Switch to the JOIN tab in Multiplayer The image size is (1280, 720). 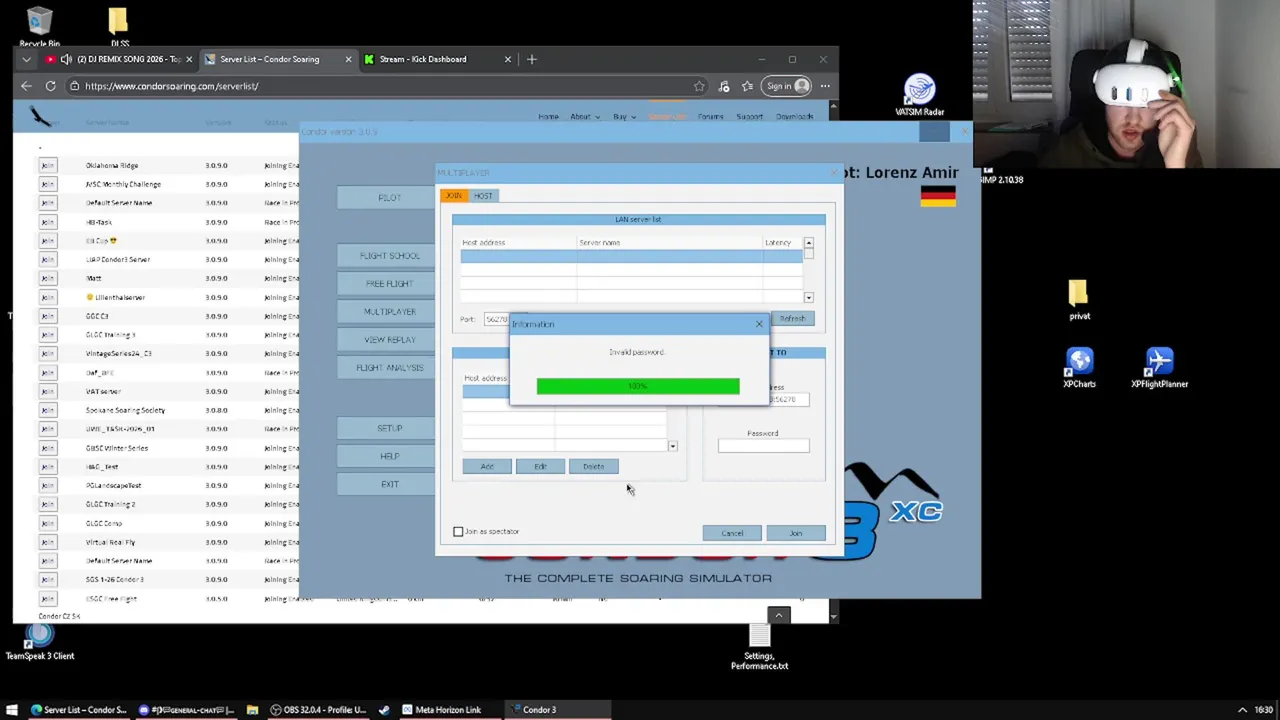(454, 196)
